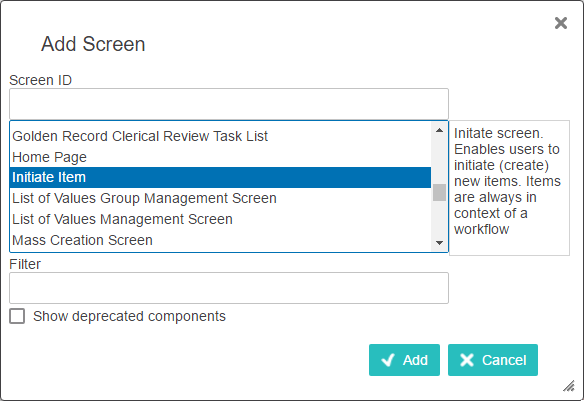
Task: Click the X icon on Cancel button
Action: 467,360
